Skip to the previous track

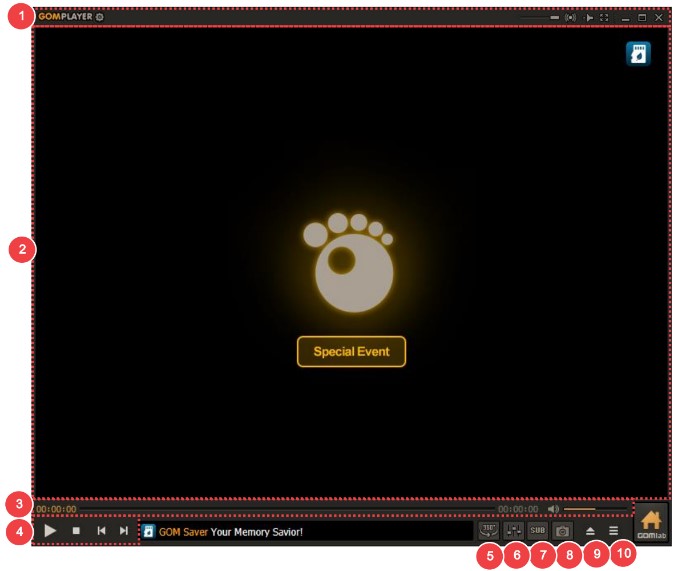pos(101,531)
